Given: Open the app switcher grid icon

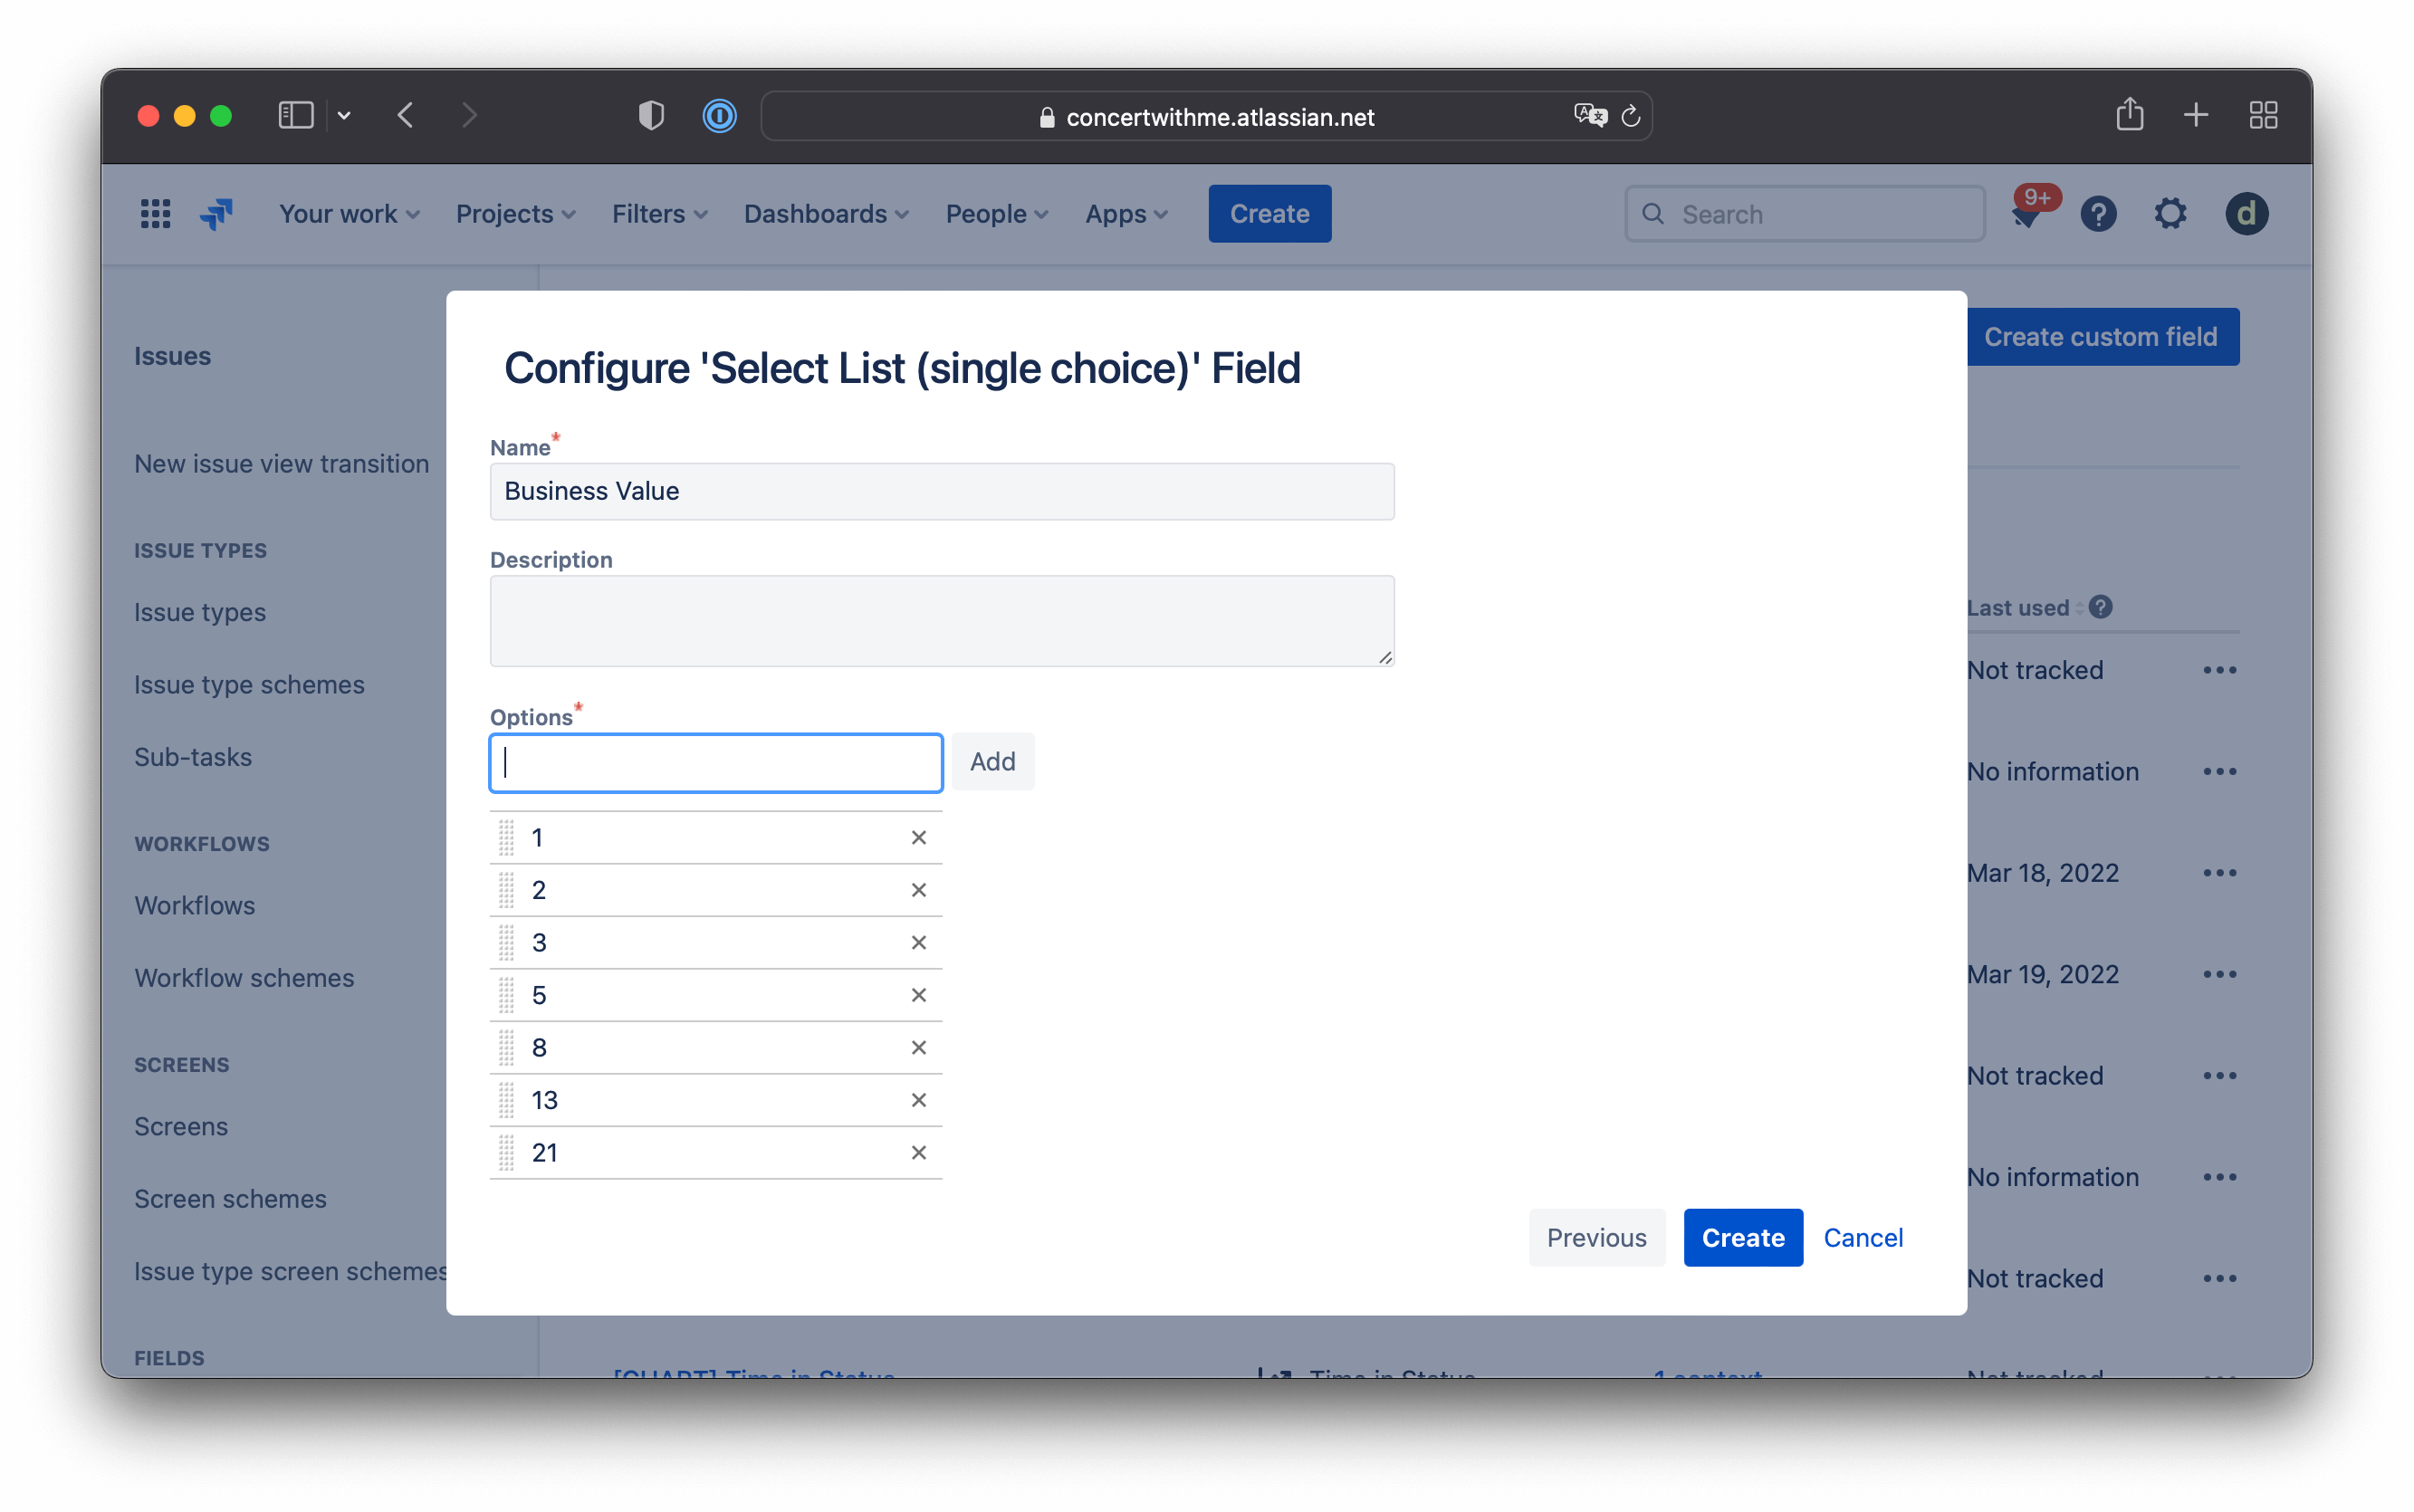Looking at the screenshot, I should (x=155, y=213).
